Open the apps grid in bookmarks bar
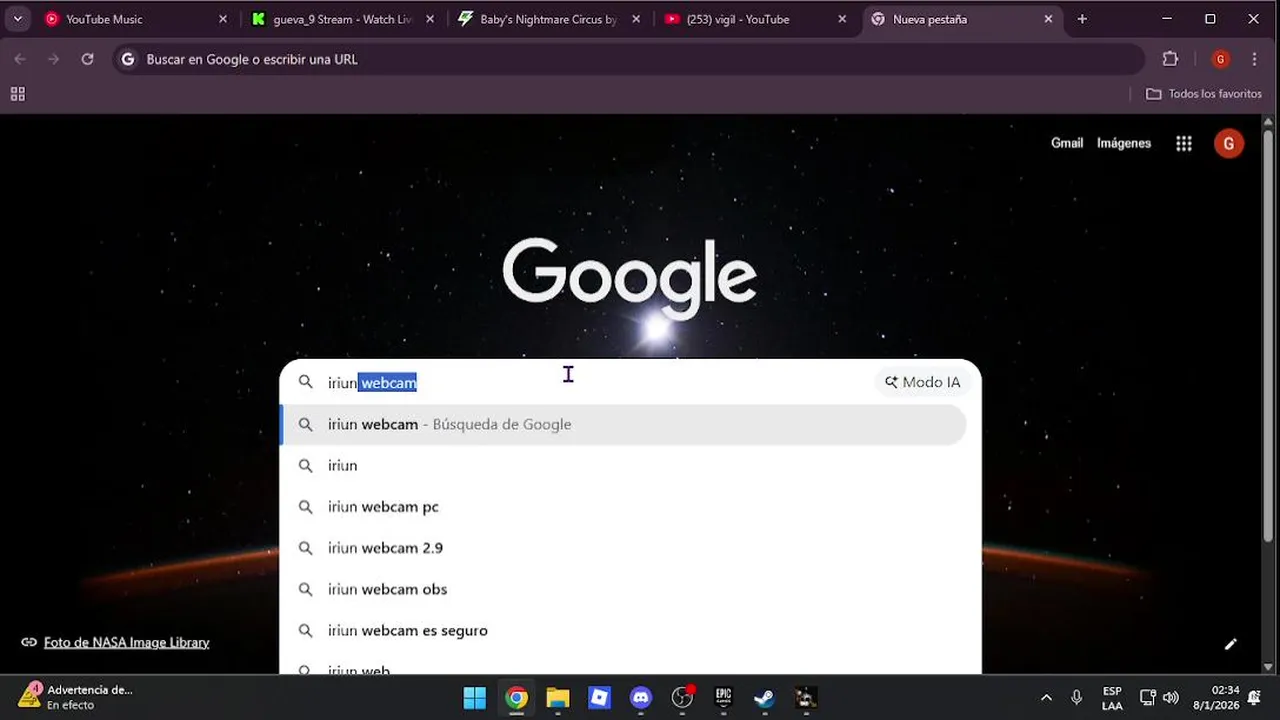 pyautogui.click(x=17, y=94)
